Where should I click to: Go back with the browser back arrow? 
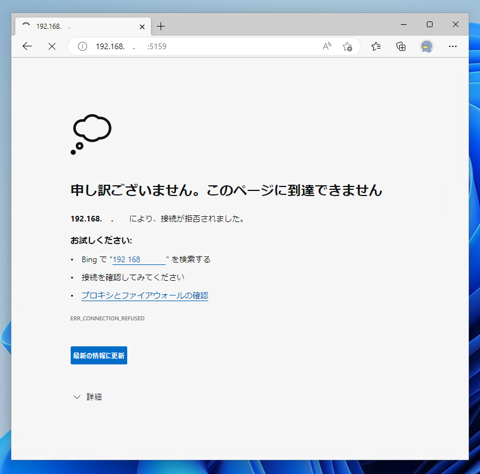27,46
